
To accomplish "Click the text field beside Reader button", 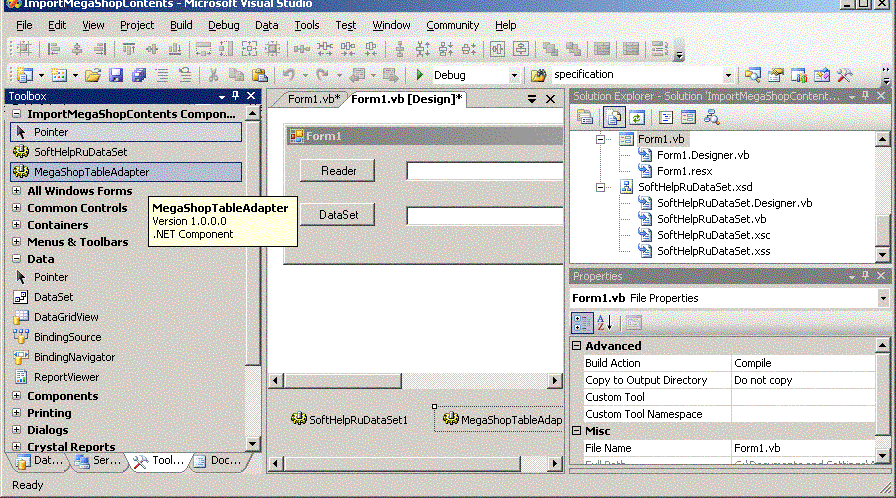I will point(485,171).
